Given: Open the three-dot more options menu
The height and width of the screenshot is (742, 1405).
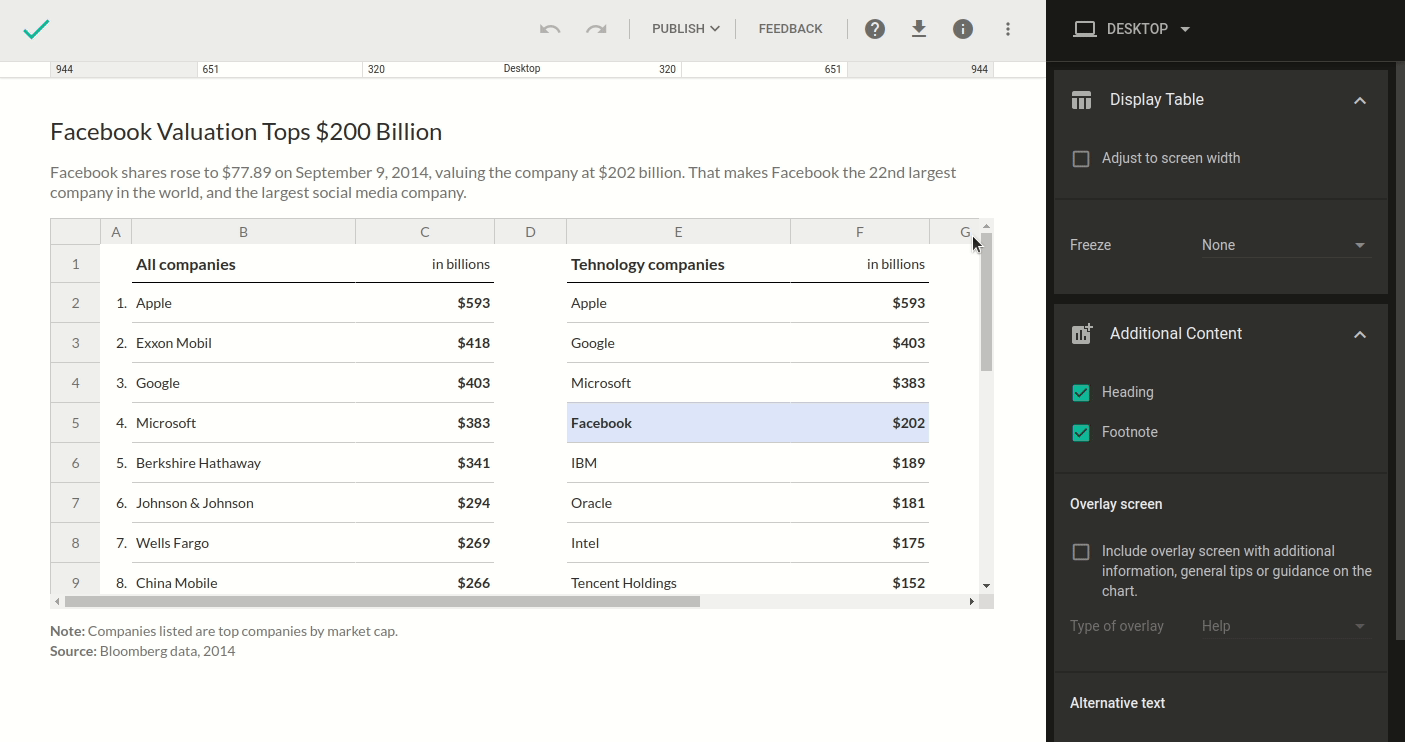Looking at the screenshot, I should pos(1008,29).
